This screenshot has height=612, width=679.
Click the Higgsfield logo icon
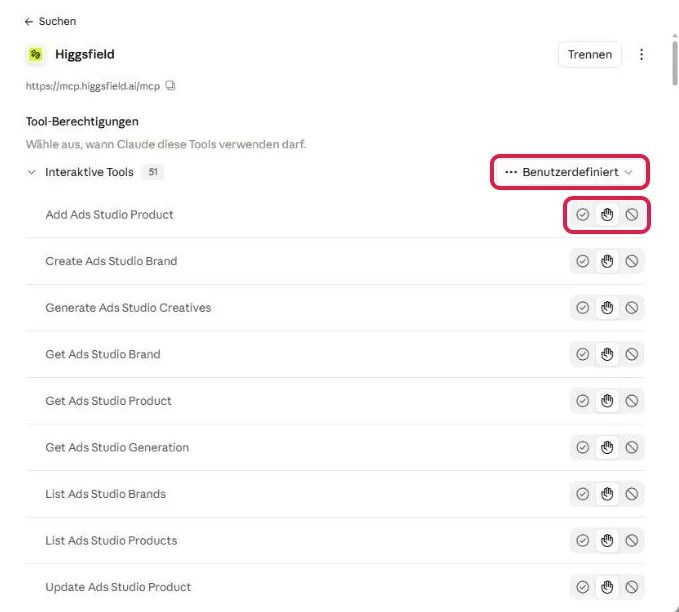click(x=36, y=55)
